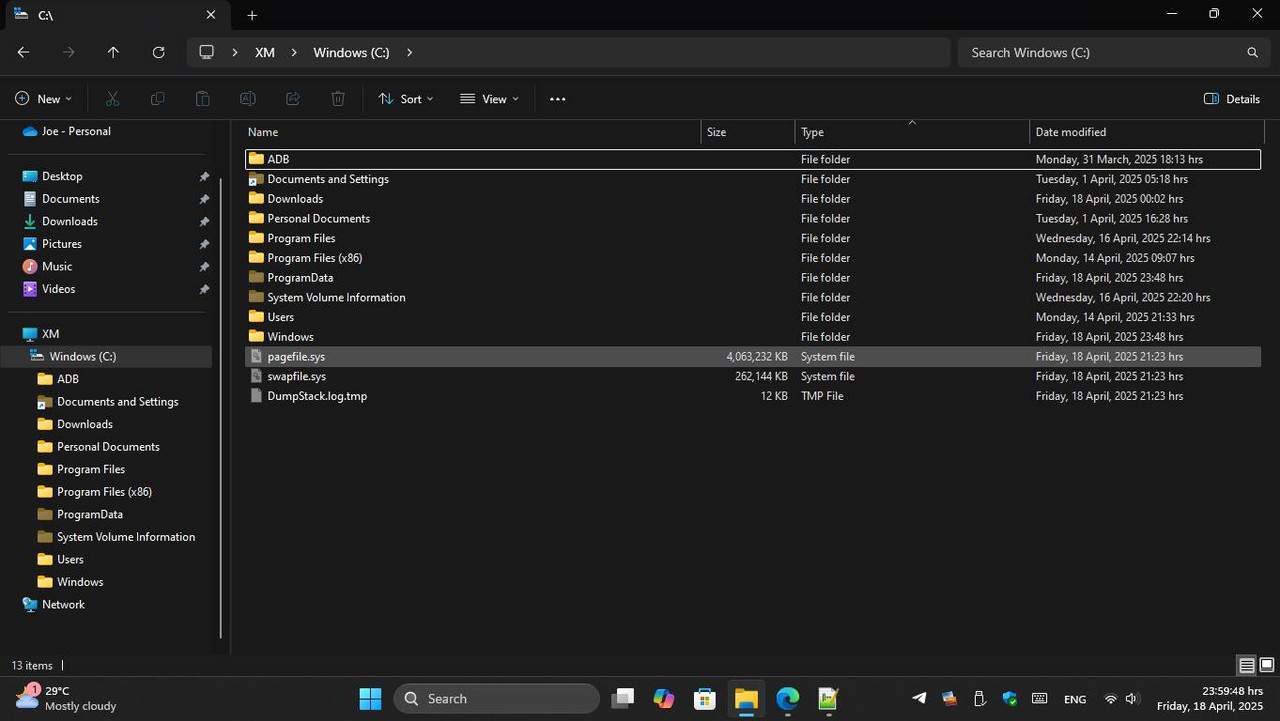Image resolution: width=1280 pixels, height=721 pixels.
Task: Click the Paste clipboard icon
Action: click(x=202, y=99)
